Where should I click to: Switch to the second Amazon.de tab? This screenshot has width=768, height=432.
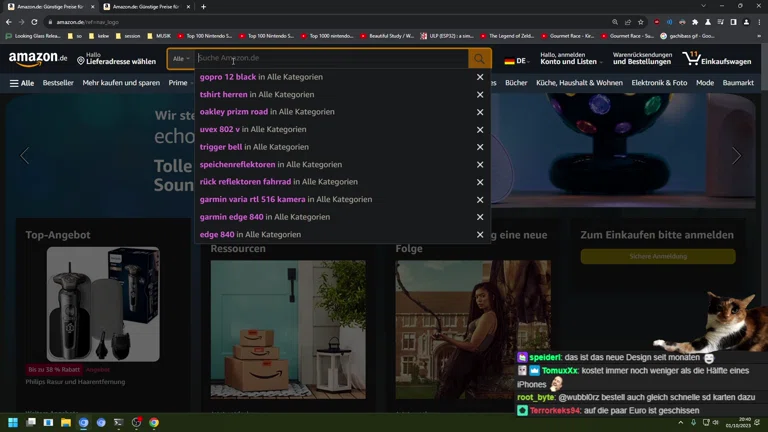pyautogui.click(x=145, y=7)
